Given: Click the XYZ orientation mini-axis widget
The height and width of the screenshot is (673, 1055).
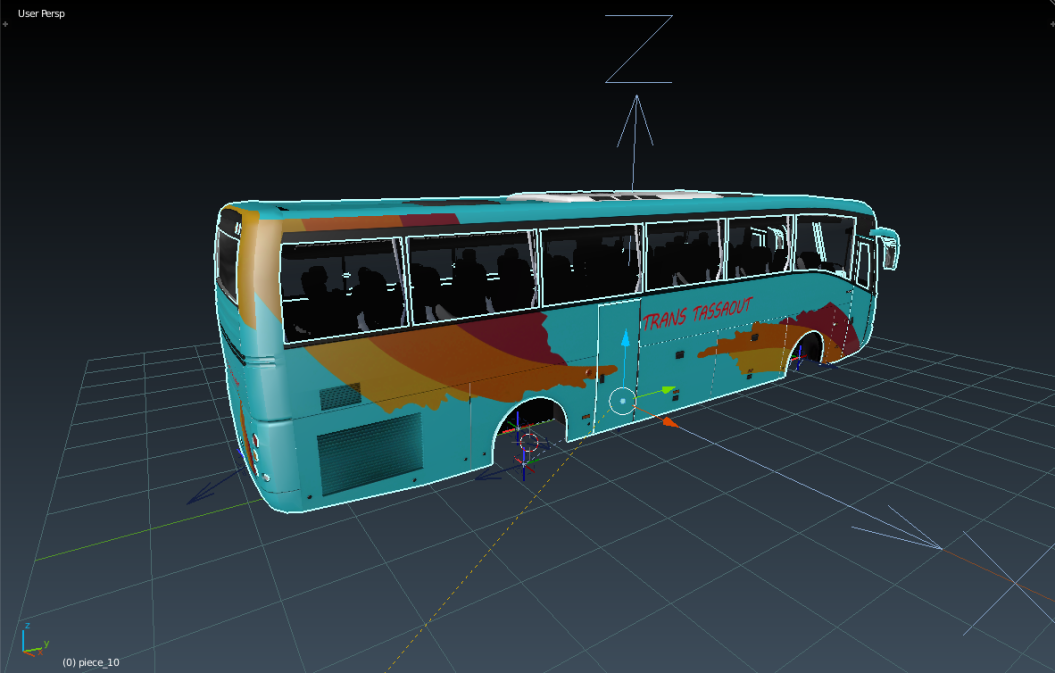Looking at the screenshot, I should [x=34, y=640].
